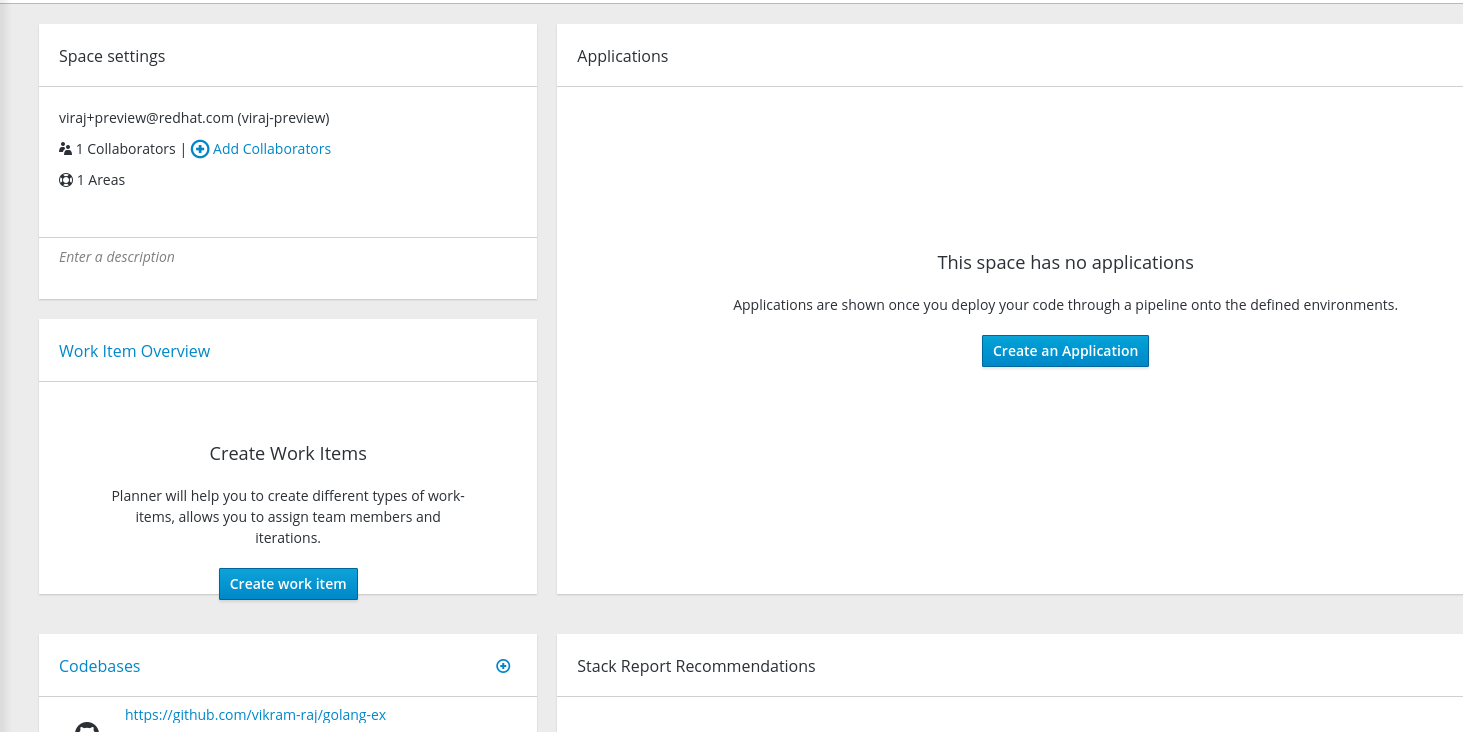Open the vikram-raj/golang-ex repository link
Screen dimensions: 1463x732
pyautogui.click(x=255, y=714)
